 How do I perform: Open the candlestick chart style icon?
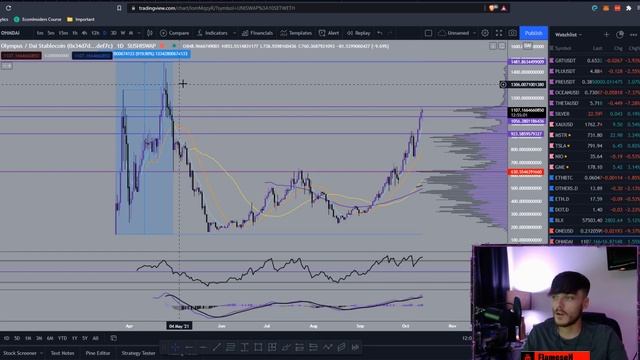point(150,33)
